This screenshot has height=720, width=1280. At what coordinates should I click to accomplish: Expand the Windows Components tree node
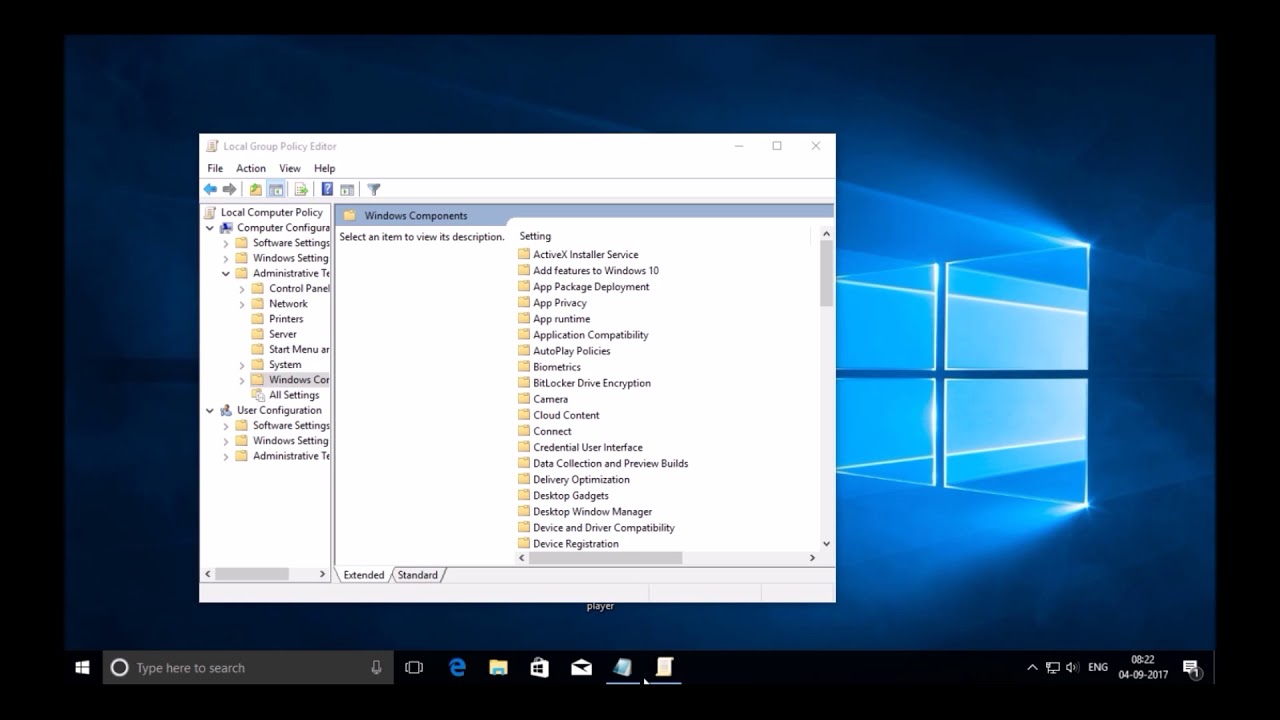click(x=242, y=380)
